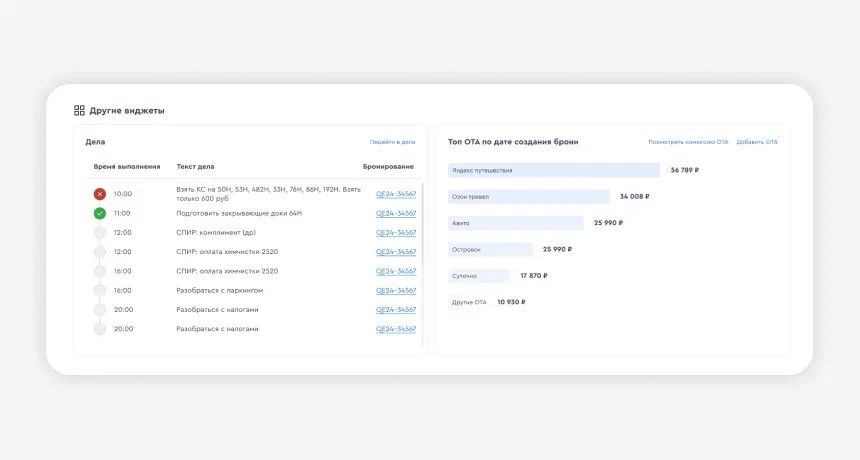The image size is (860, 460).
Task: Select the Яндекс путешествия bar
Action: click(x=554, y=170)
